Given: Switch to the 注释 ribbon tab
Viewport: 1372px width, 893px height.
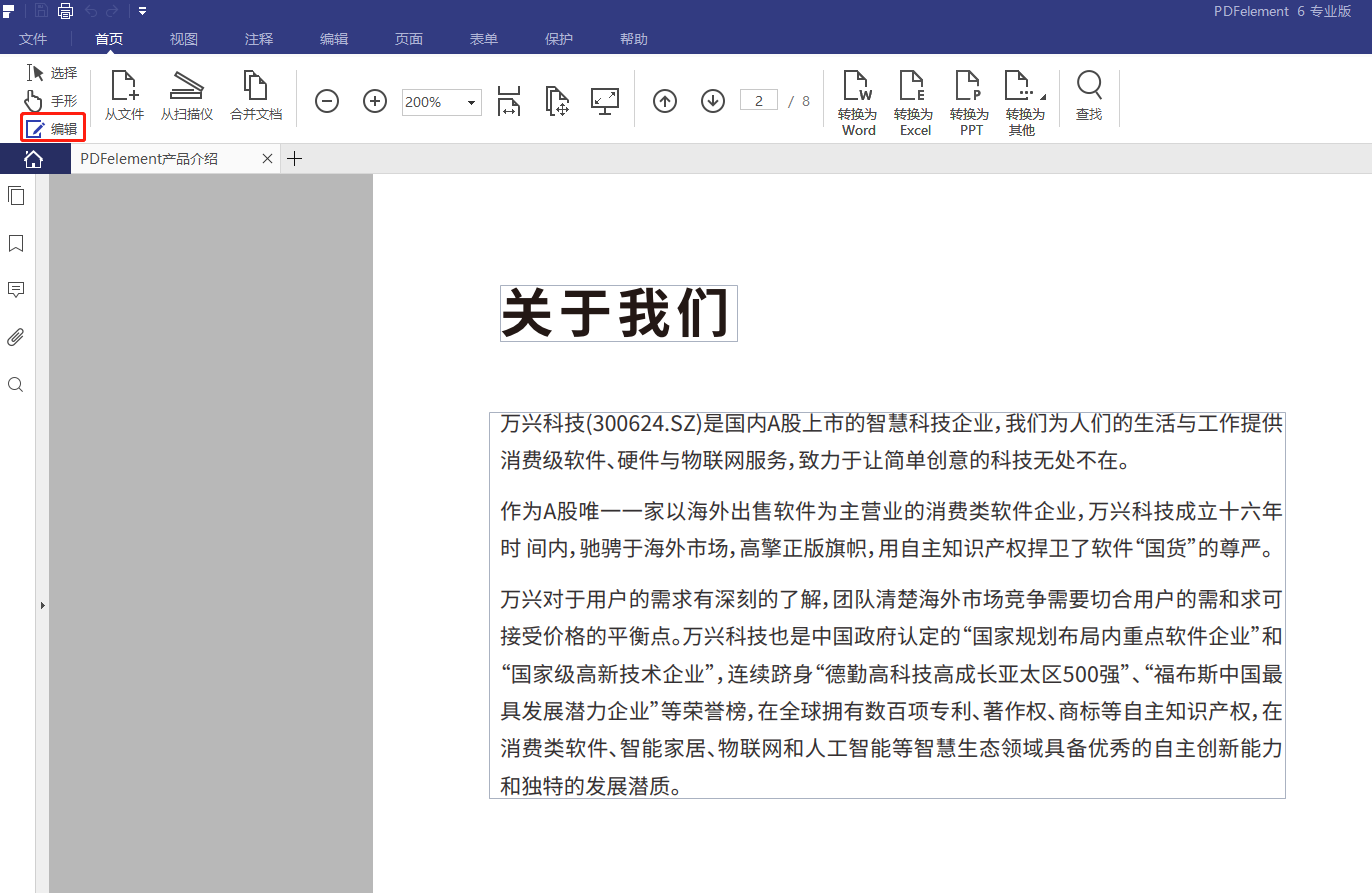Looking at the screenshot, I should [x=258, y=39].
